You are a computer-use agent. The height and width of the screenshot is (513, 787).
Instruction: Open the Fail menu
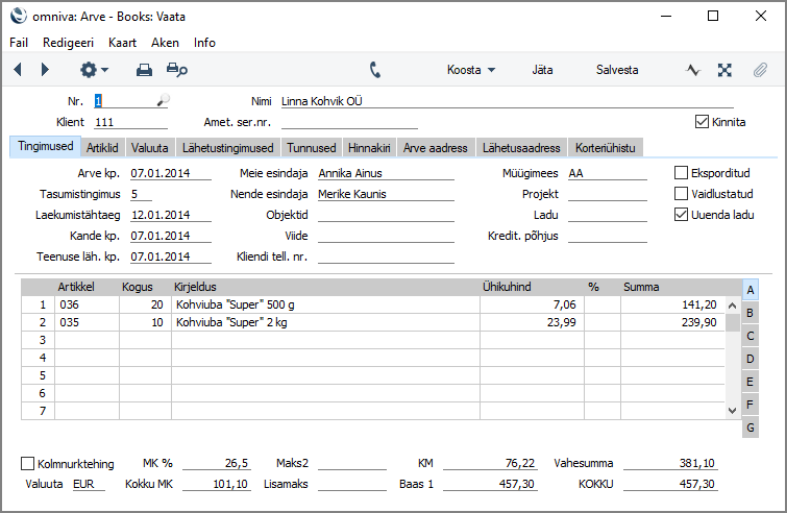[19, 43]
